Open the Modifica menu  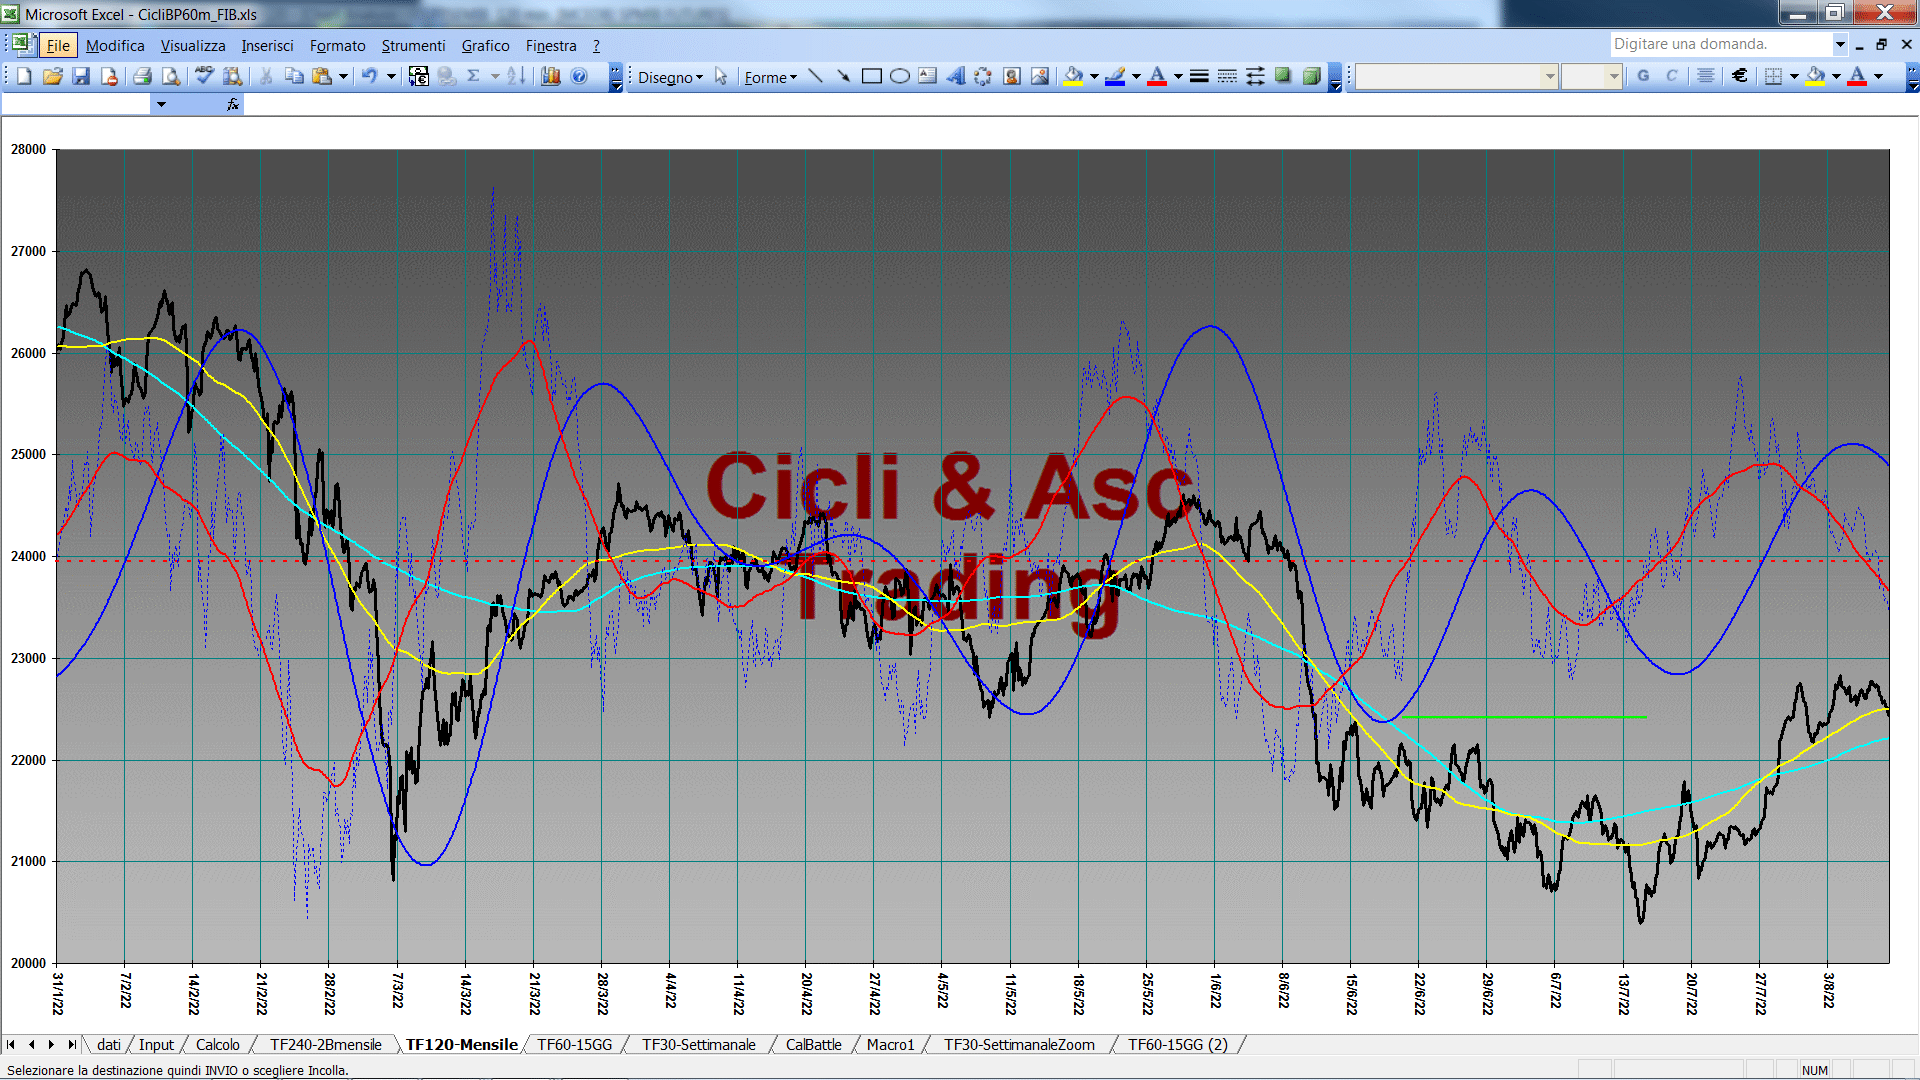click(115, 45)
